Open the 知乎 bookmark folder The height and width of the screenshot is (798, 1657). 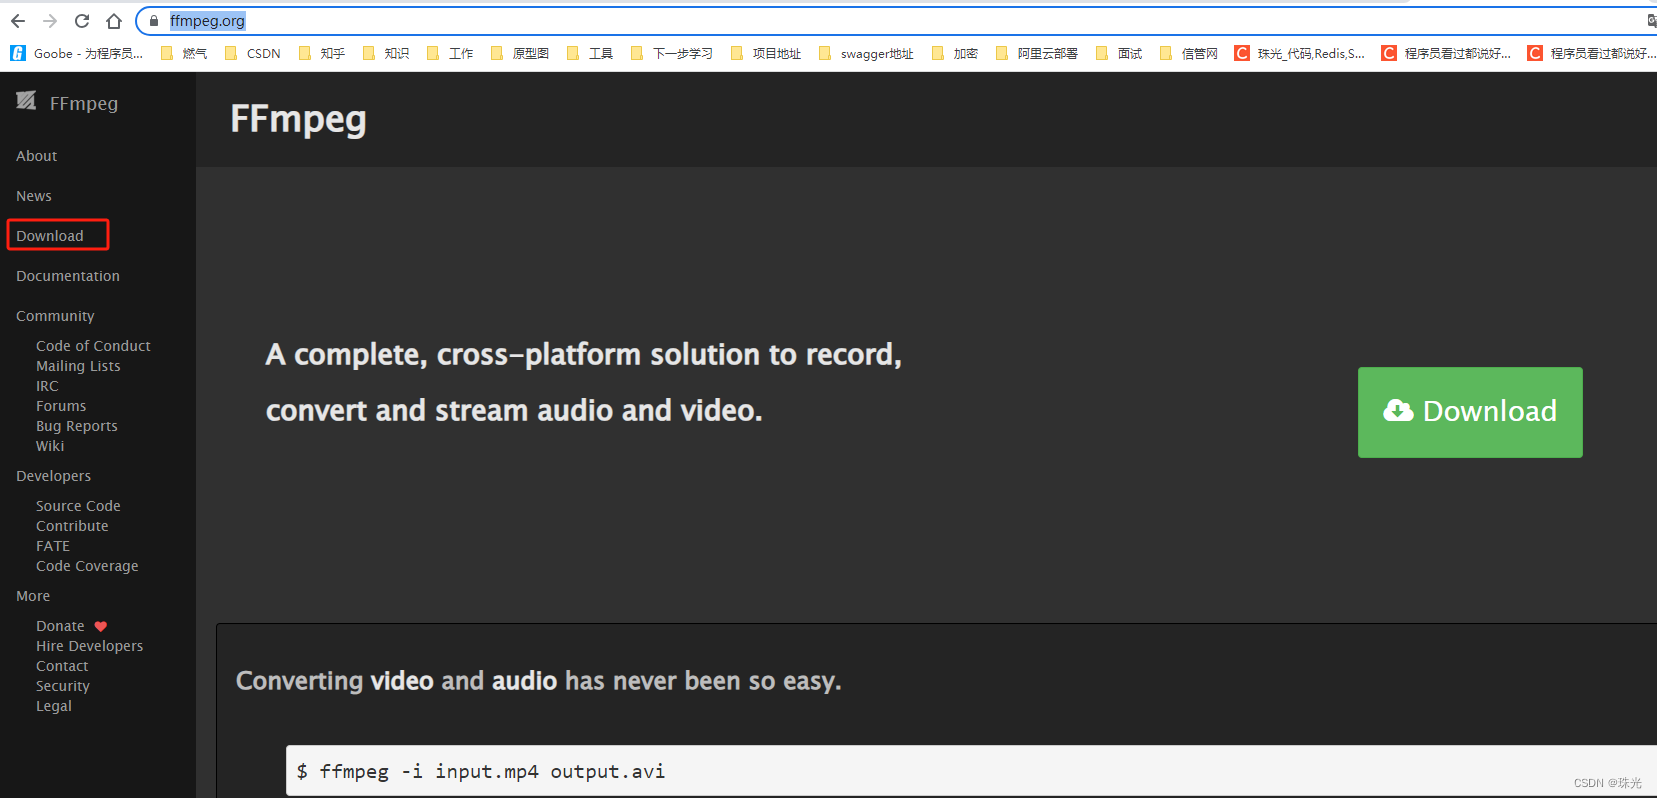tap(322, 53)
